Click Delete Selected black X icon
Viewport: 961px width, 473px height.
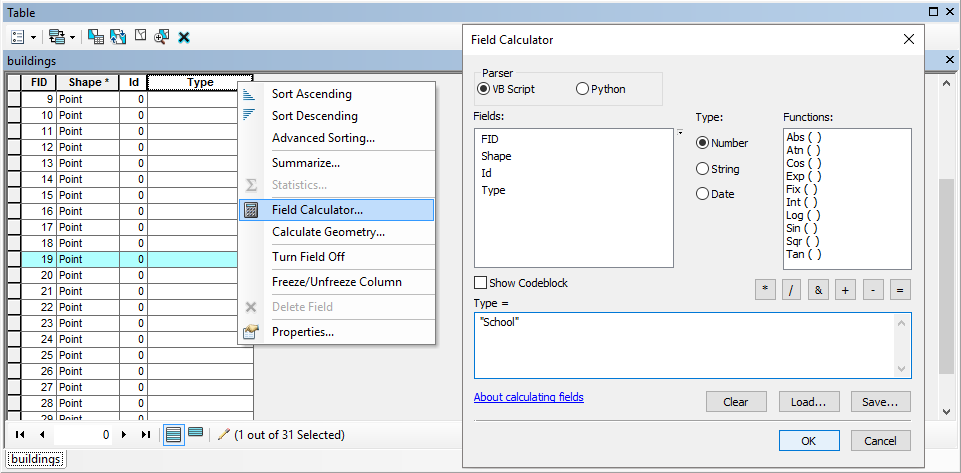pos(184,37)
